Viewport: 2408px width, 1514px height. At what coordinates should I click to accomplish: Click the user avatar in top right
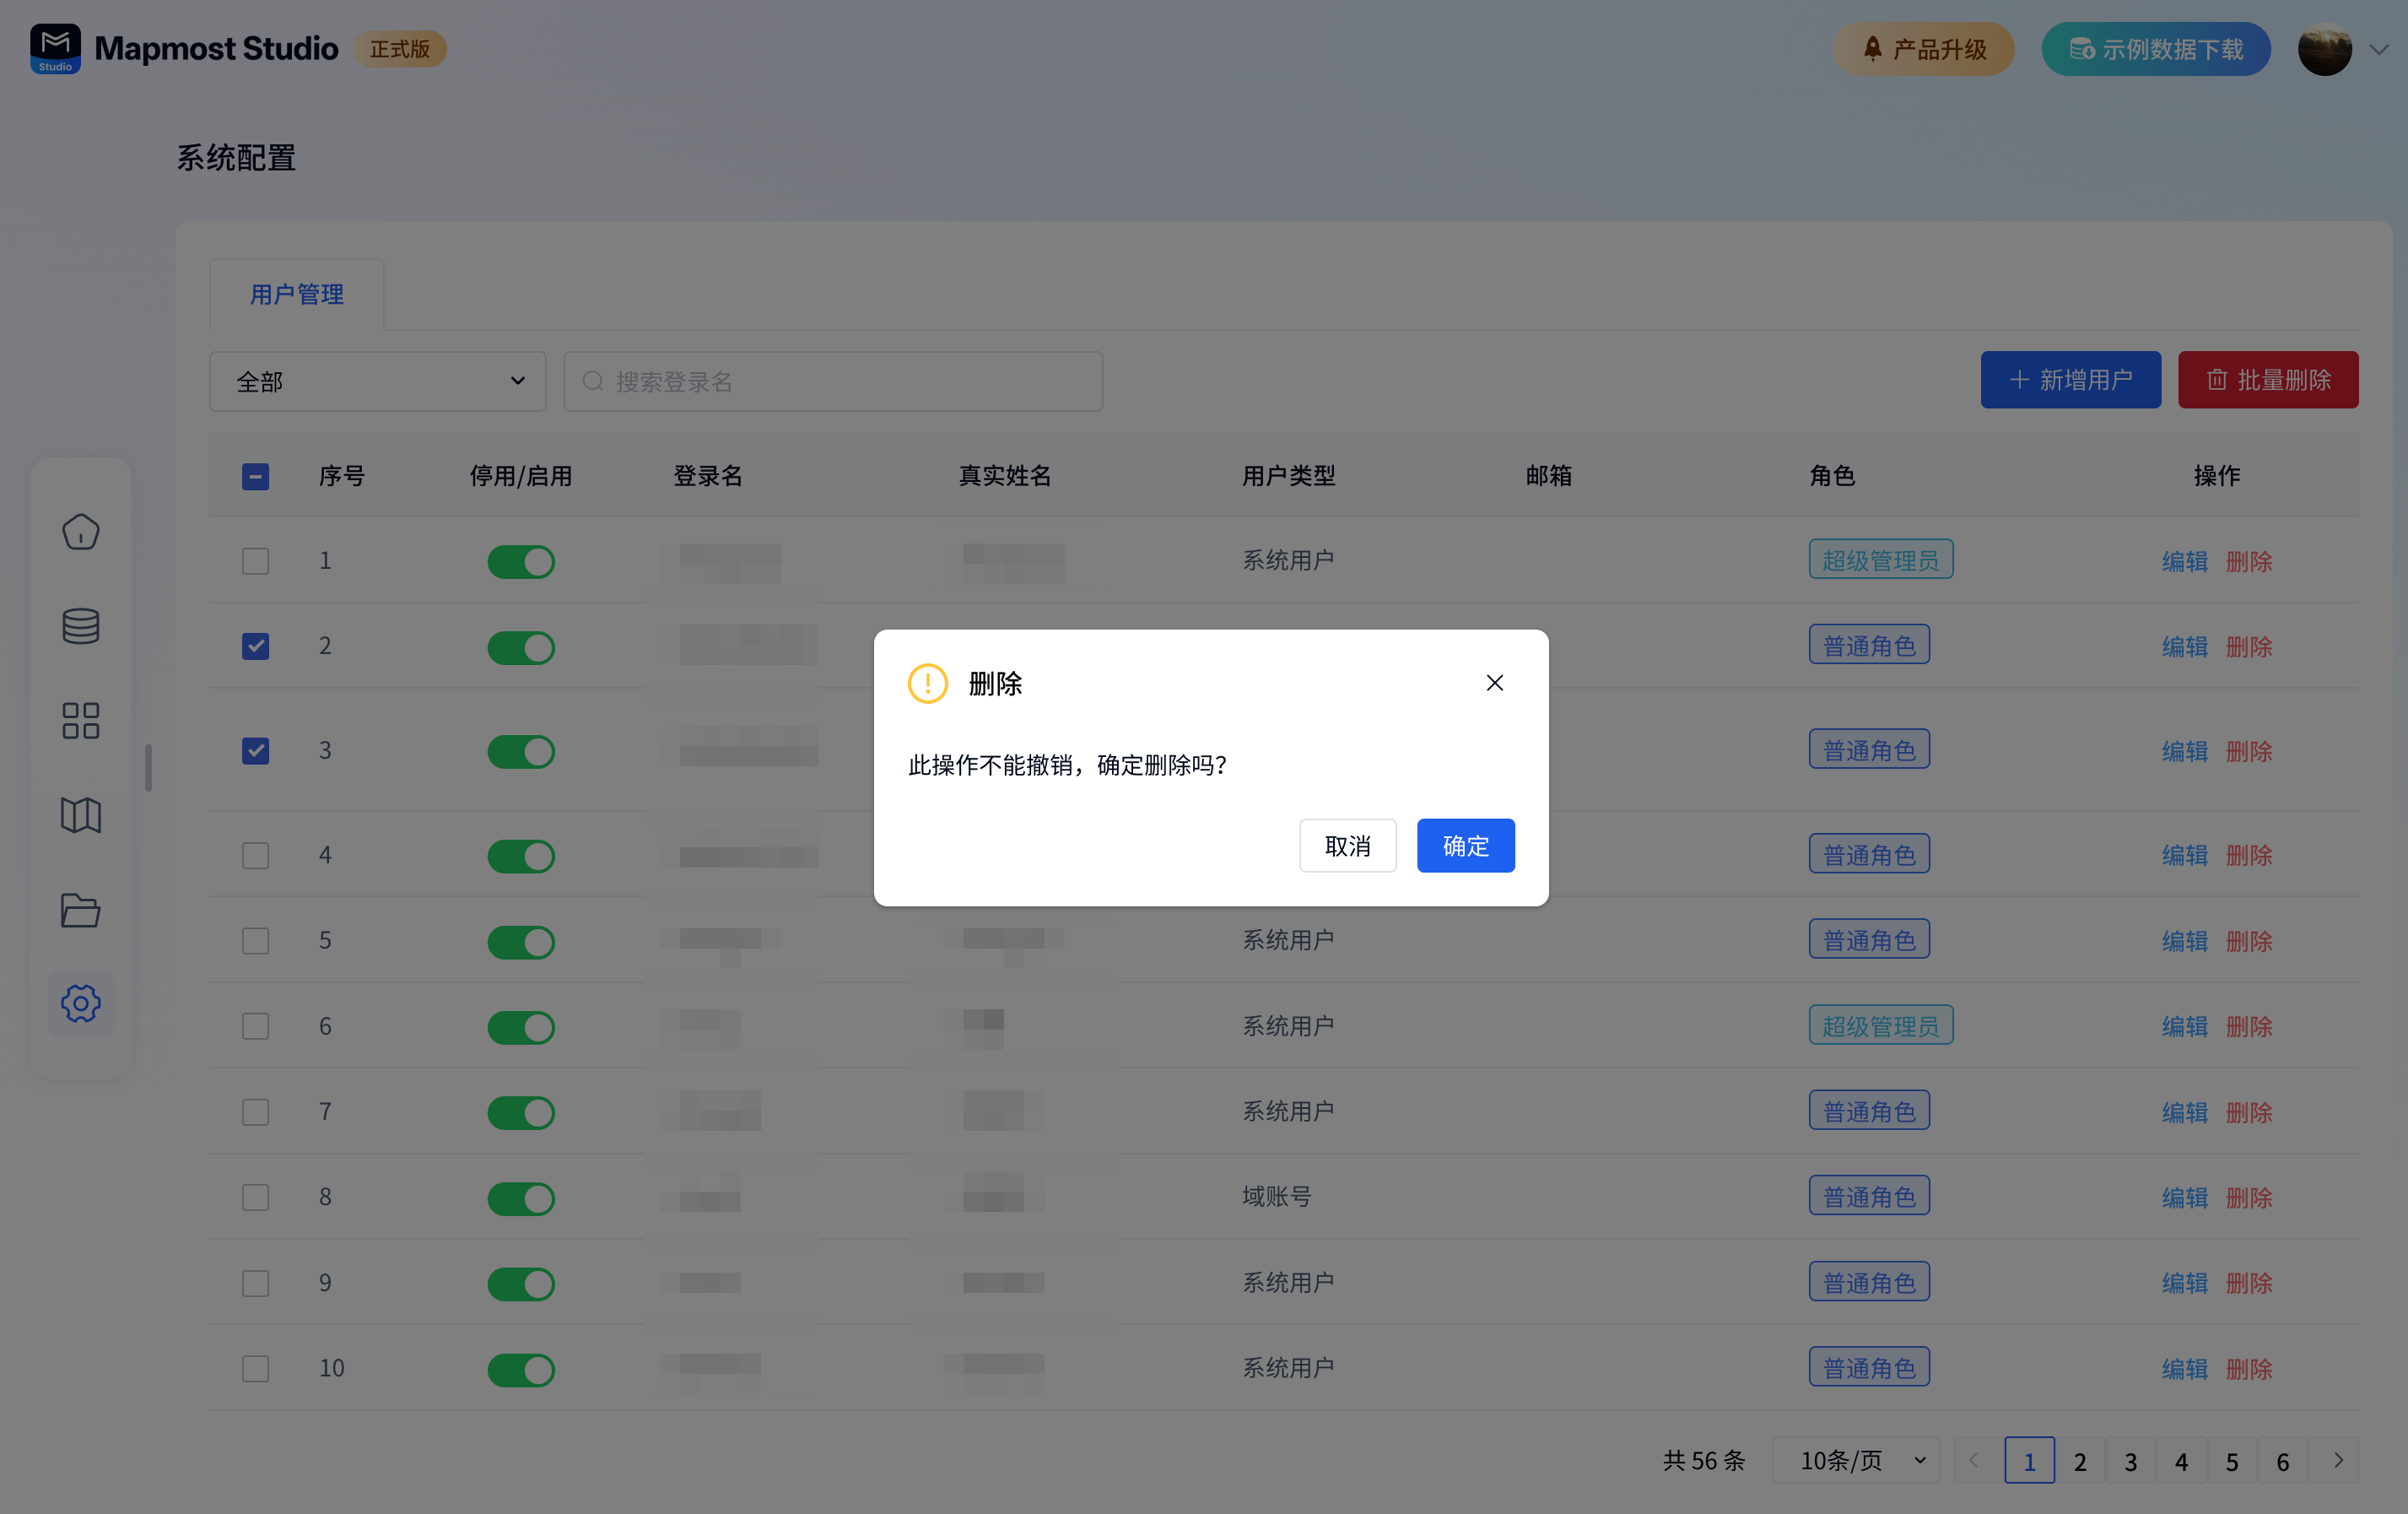pyautogui.click(x=2323, y=49)
